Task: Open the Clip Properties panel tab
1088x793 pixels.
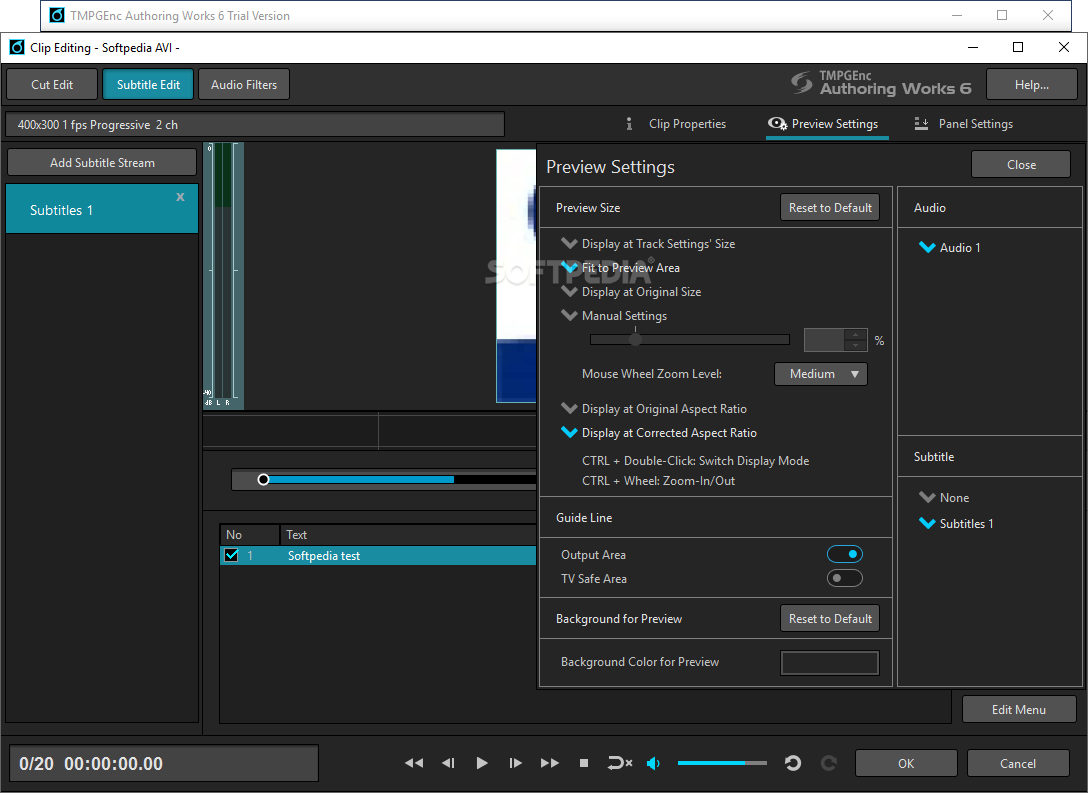Action: [676, 124]
